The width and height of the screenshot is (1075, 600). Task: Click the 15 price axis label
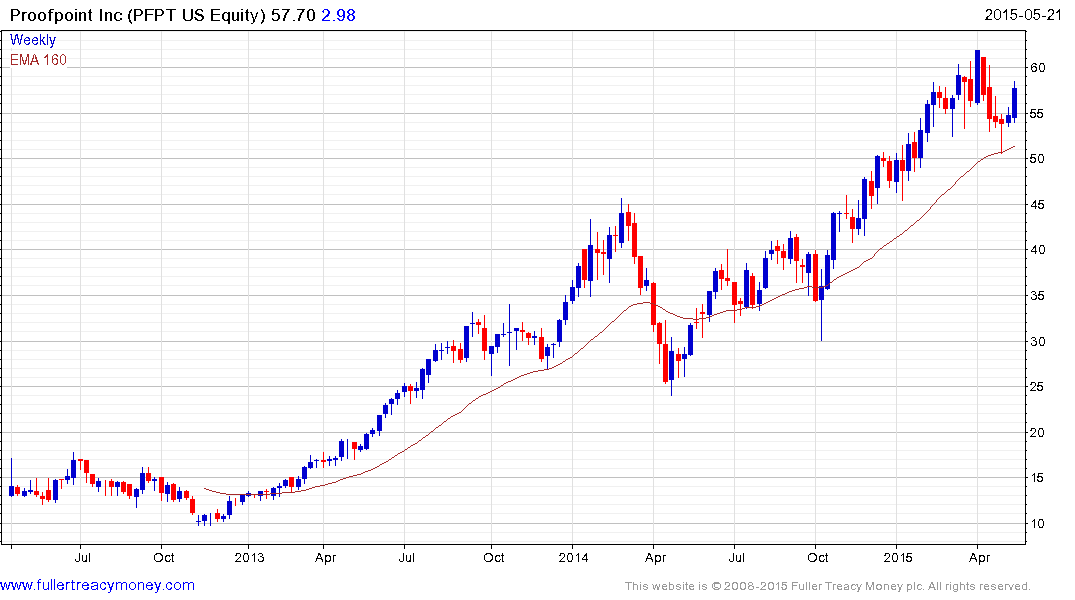coord(1037,478)
